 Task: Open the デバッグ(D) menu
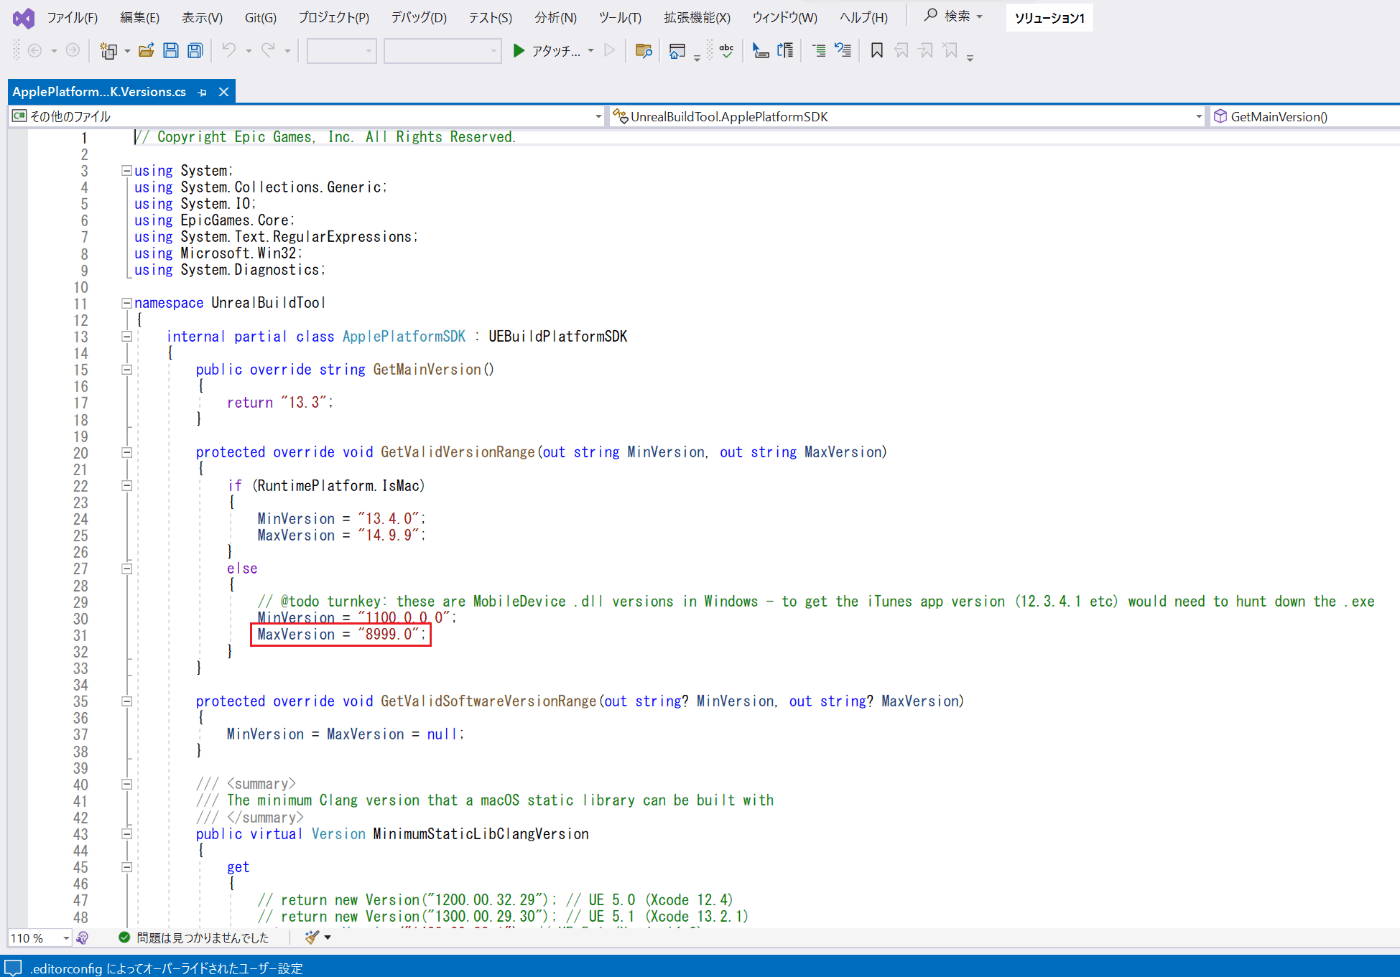419,18
